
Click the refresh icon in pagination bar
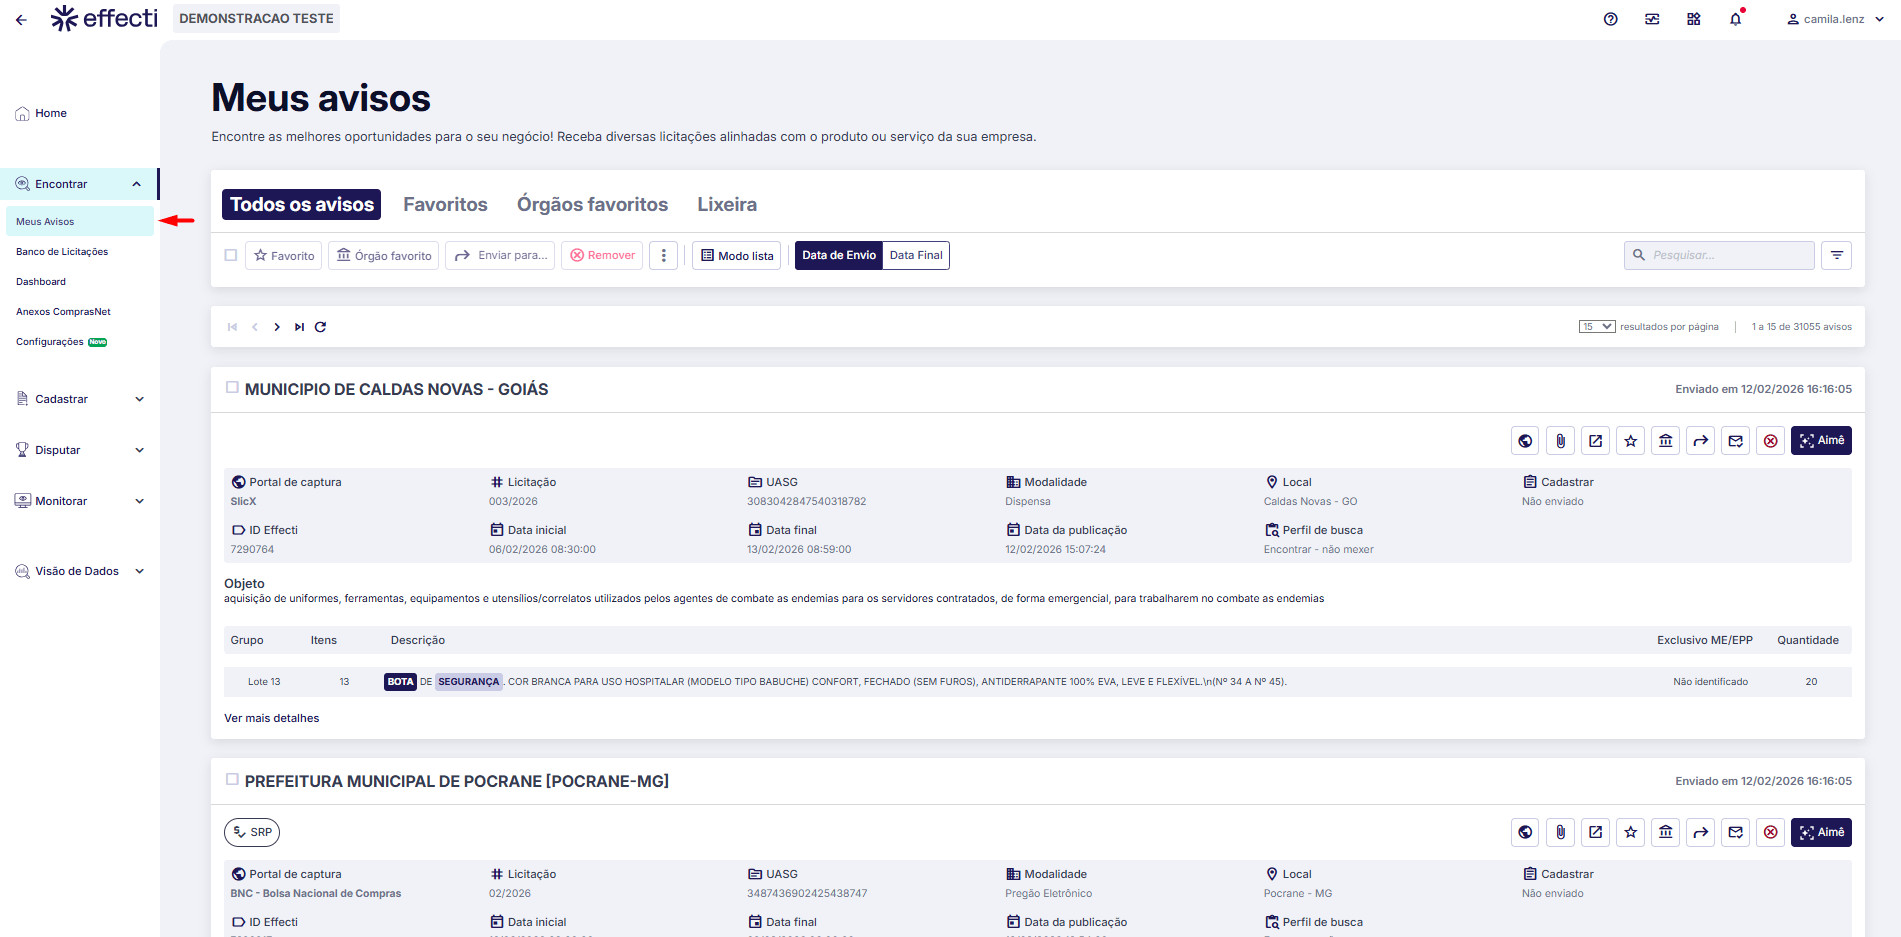pyautogui.click(x=320, y=327)
